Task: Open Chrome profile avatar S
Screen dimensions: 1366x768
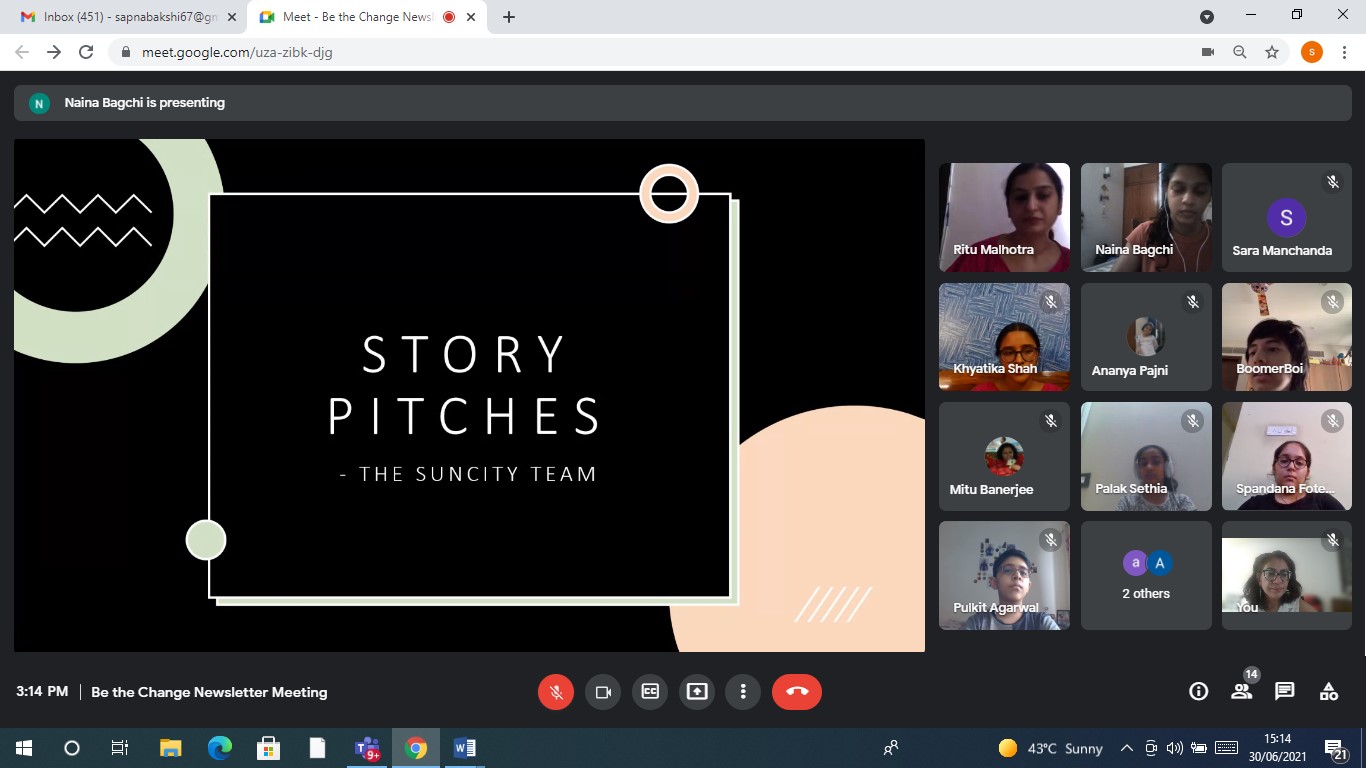Action: tap(1312, 52)
